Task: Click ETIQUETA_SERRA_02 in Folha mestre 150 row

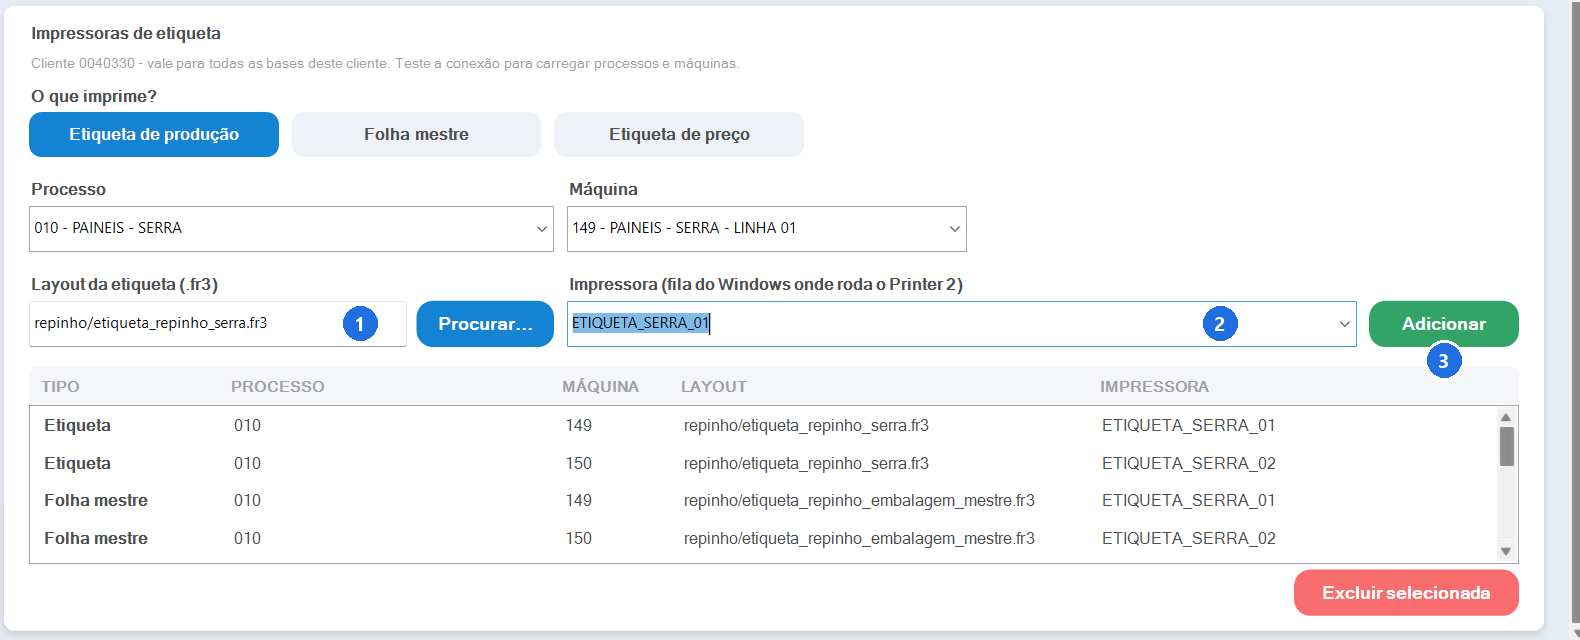Action: [1189, 538]
